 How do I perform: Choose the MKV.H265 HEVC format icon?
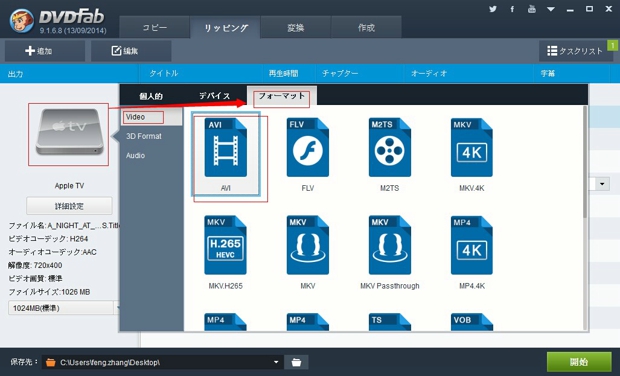coord(225,245)
